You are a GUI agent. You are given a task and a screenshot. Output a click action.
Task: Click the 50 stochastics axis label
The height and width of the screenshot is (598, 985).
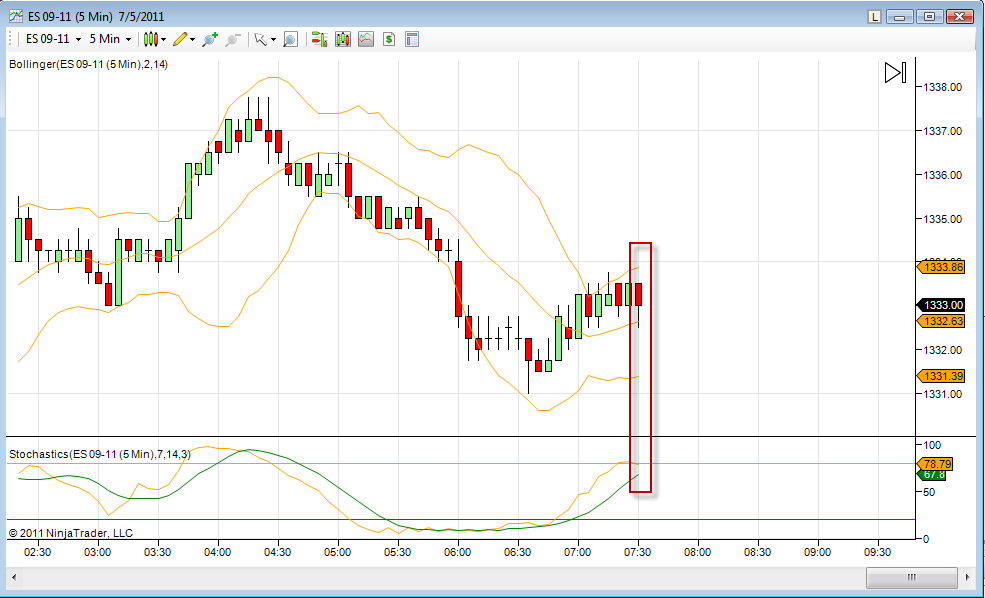(930, 492)
